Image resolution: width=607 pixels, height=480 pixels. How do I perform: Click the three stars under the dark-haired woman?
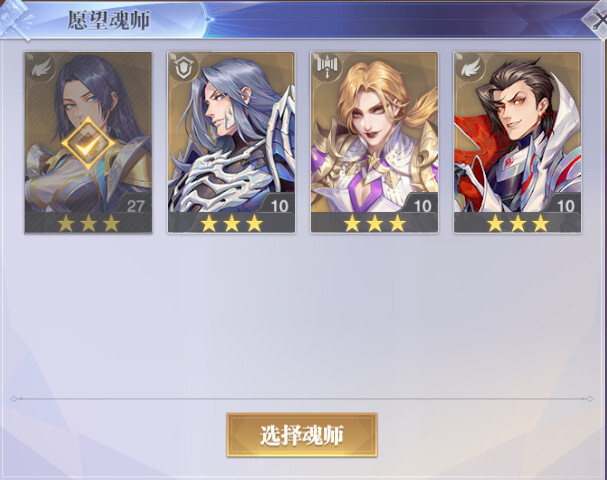click(89, 224)
